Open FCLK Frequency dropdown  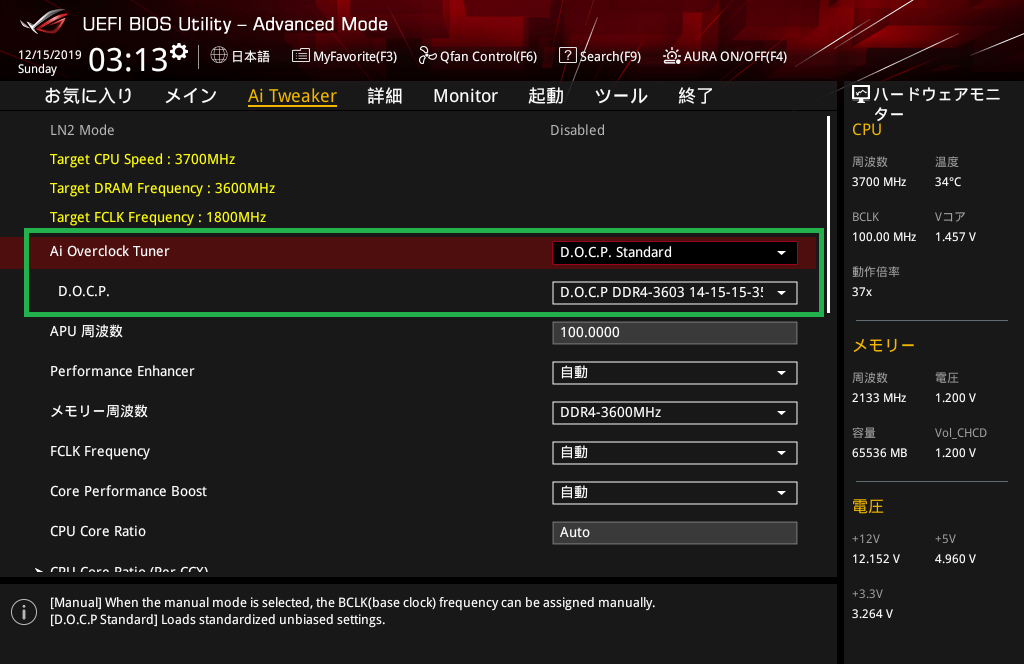(x=675, y=452)
